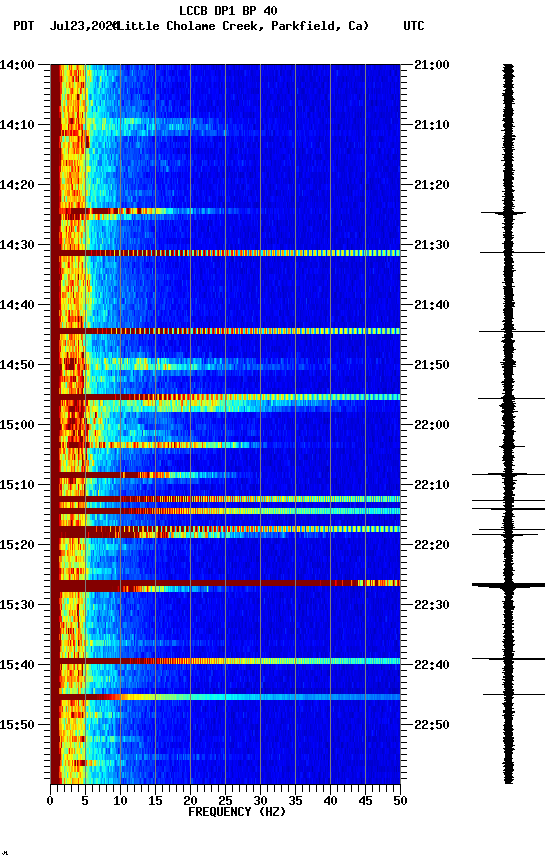Click the '5' frequency axis tick label
The image size is (552, 864).
pyautogui.click(x=85, y=801)
